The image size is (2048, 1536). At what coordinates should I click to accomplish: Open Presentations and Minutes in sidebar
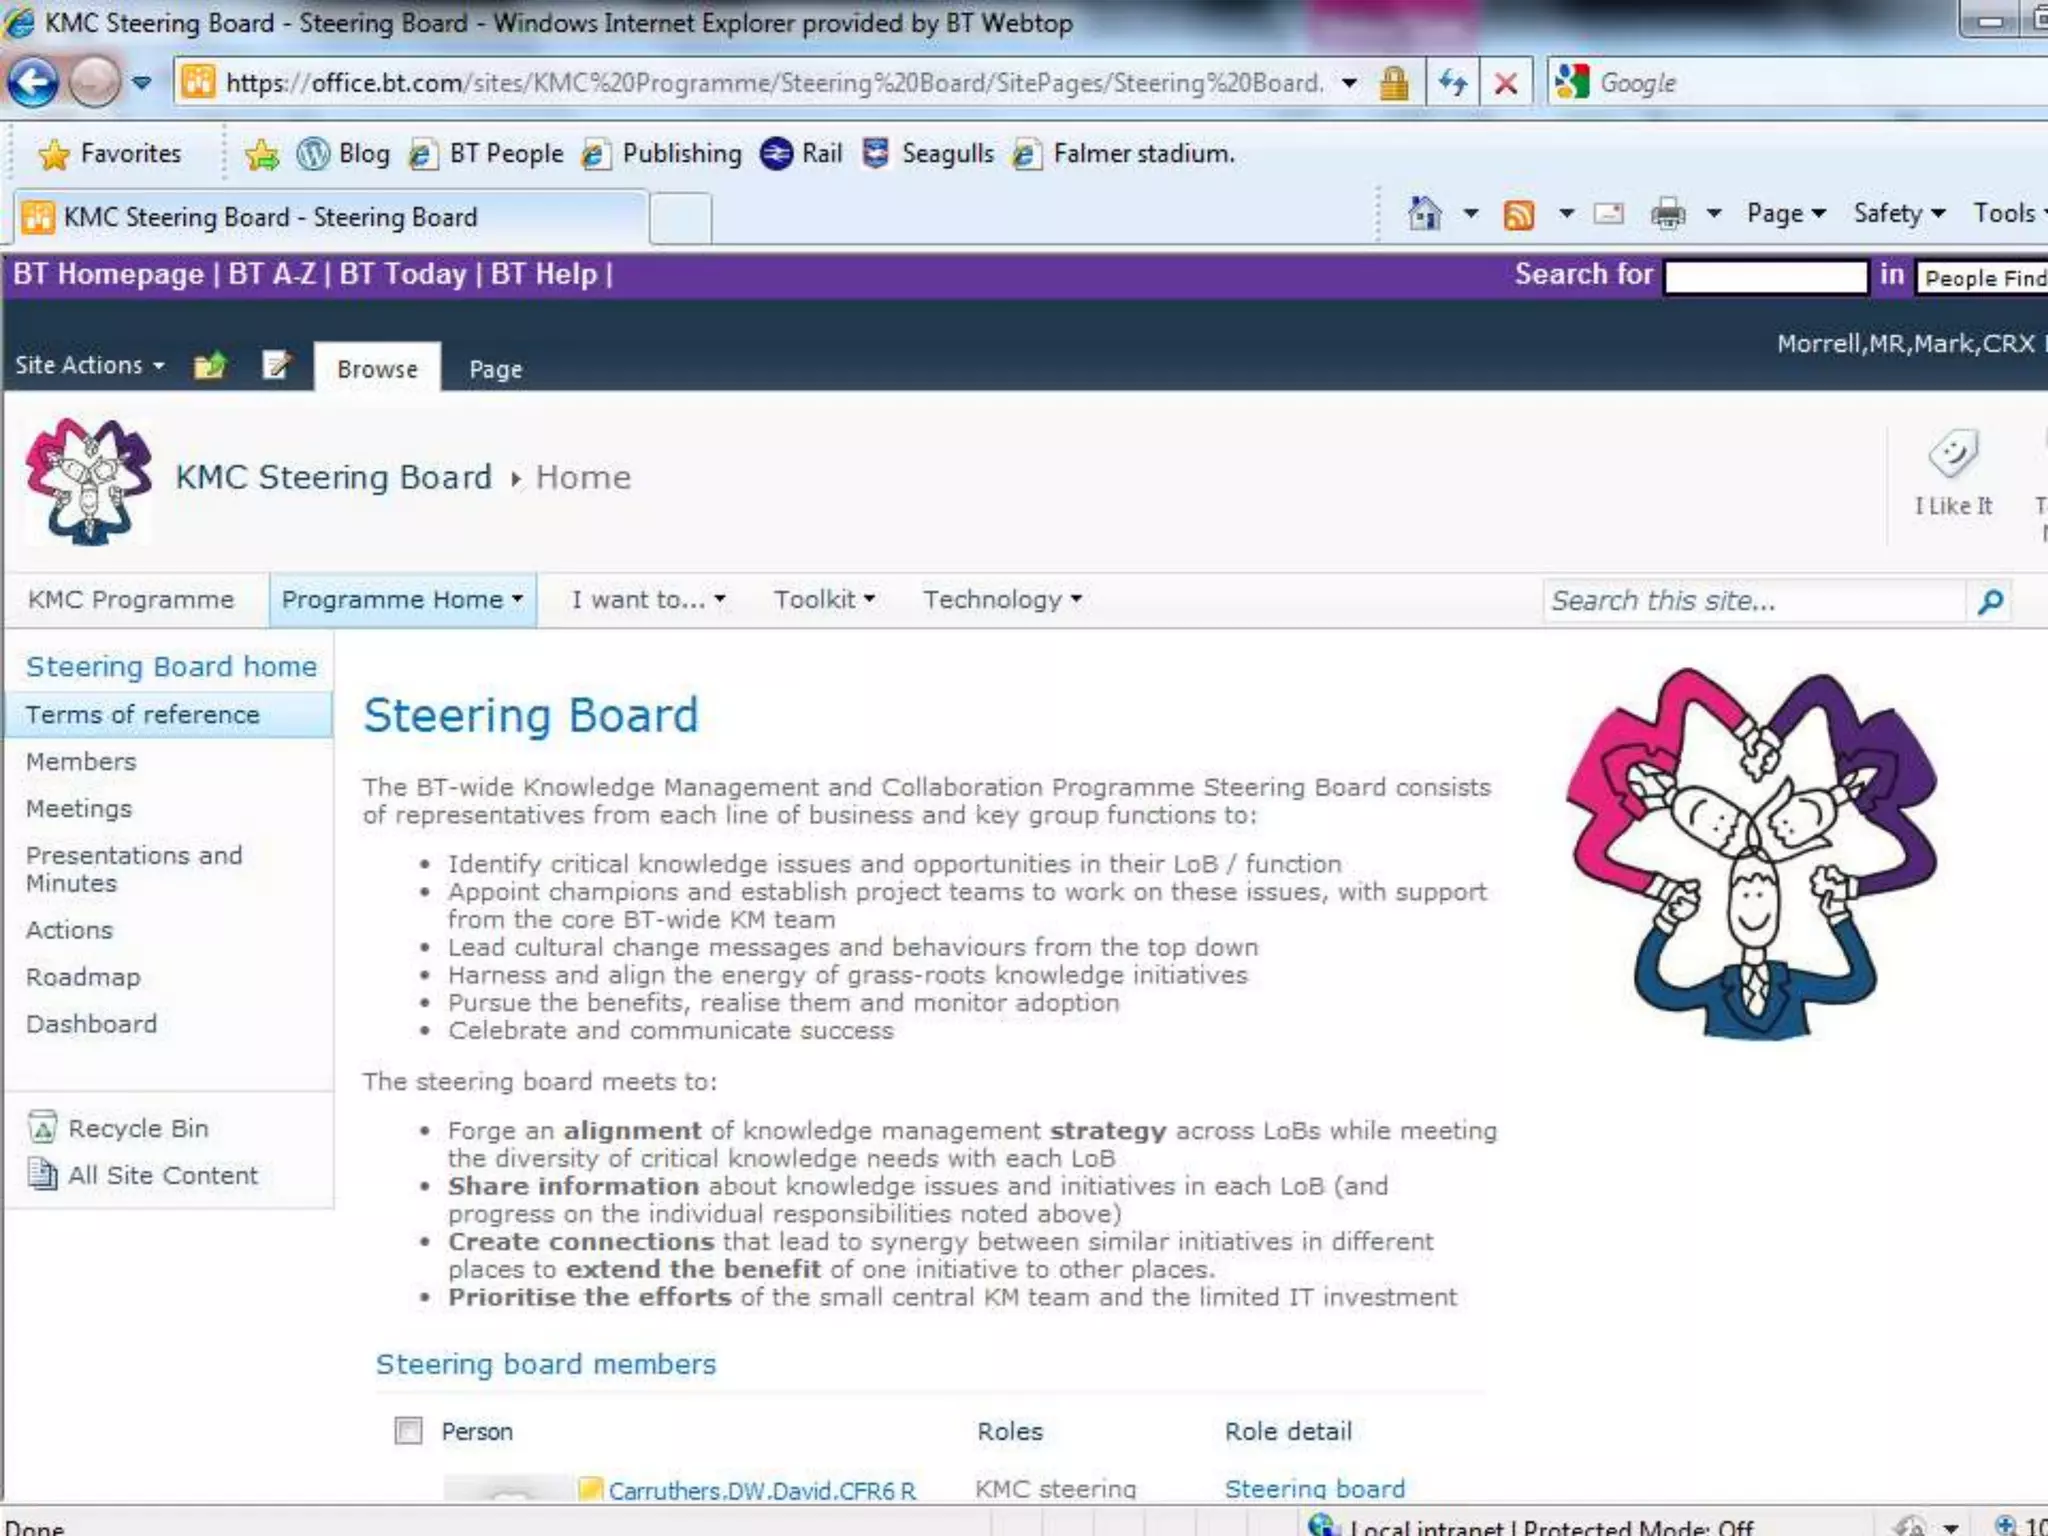pyautogui.click(x=134, y=869)
